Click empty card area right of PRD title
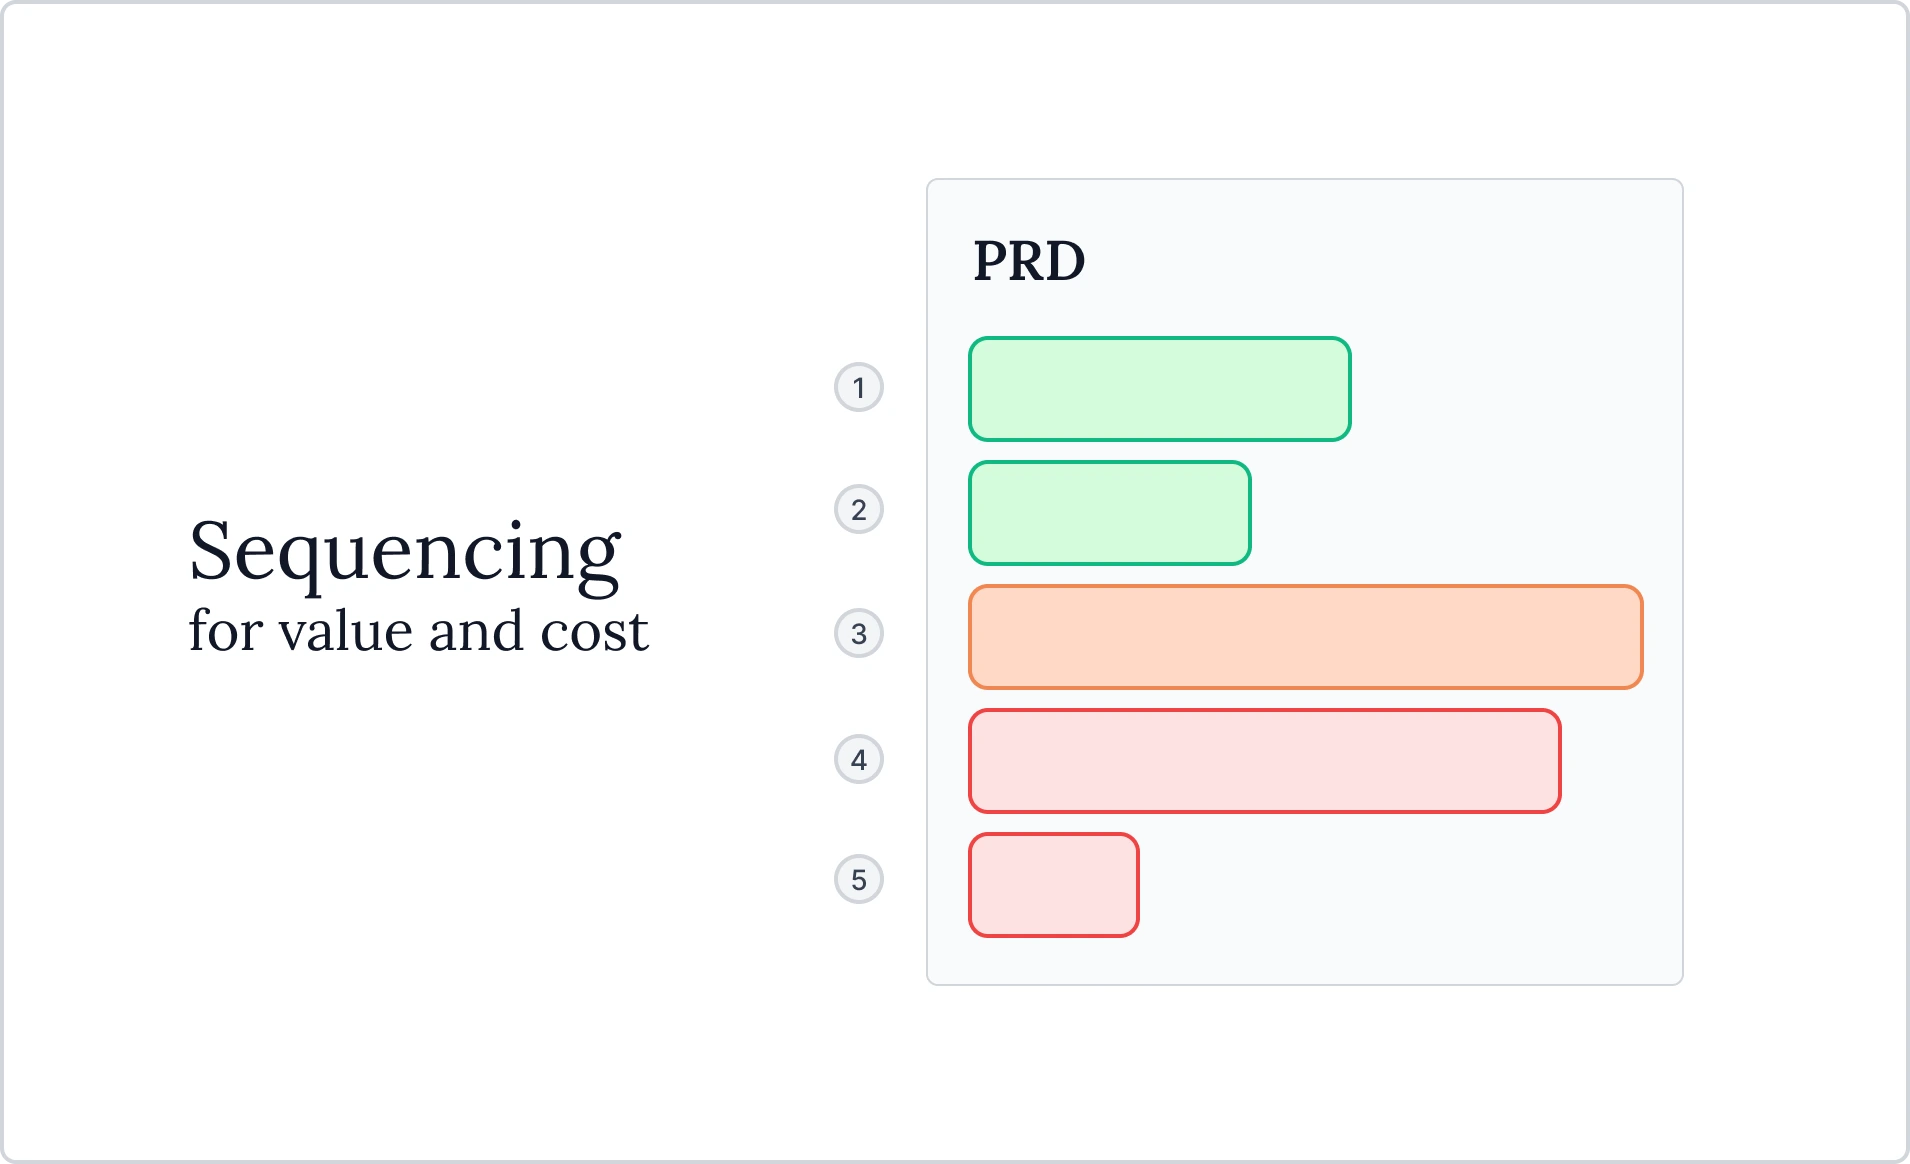The width and height of the screenshot is (1910, 1164). 1380,262
